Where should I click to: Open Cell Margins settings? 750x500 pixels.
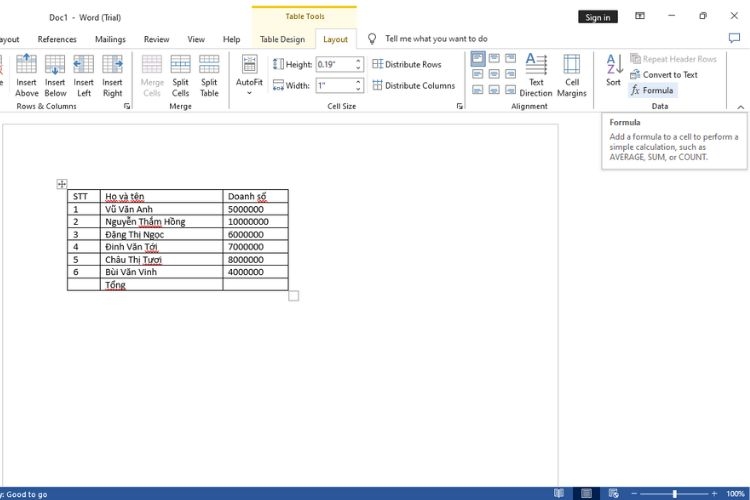(x=572, y=75)
